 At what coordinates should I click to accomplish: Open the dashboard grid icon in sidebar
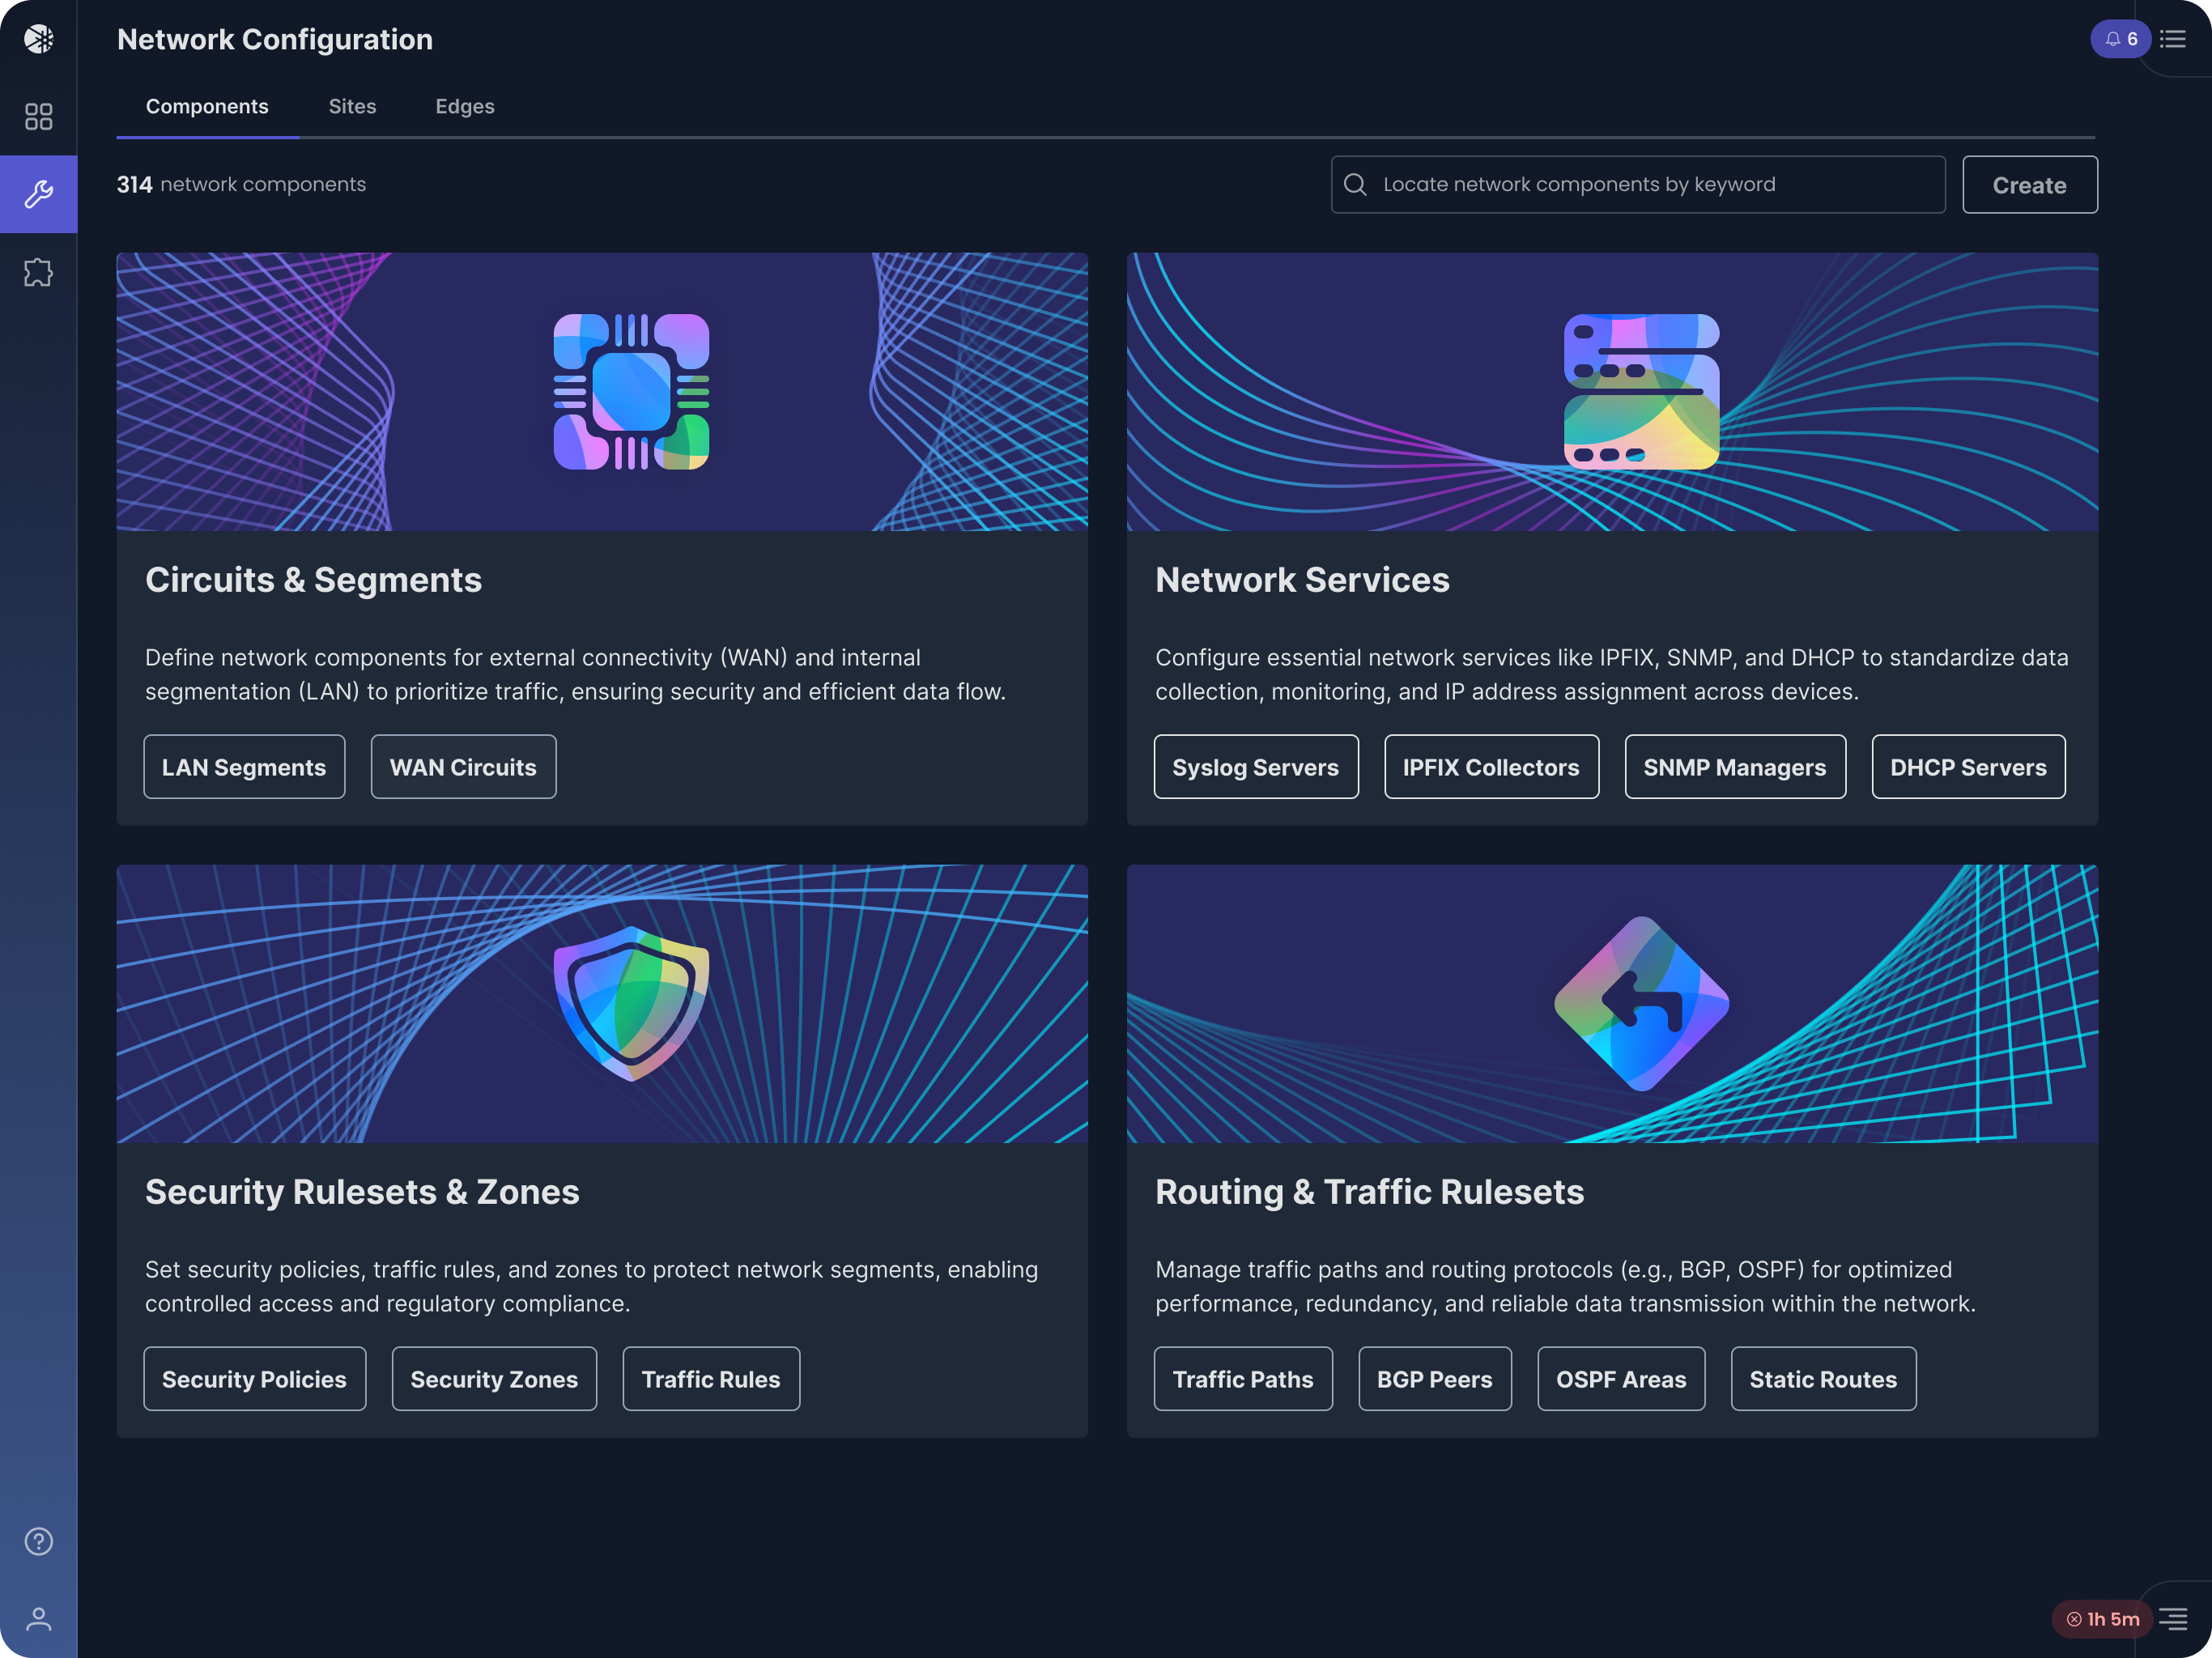pyautogui.click(x=38, y=117)
